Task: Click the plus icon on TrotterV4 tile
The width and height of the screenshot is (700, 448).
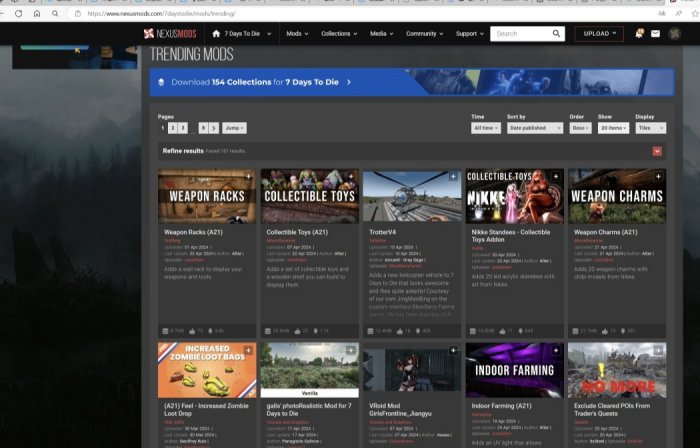Action: (x=453, y=177)
